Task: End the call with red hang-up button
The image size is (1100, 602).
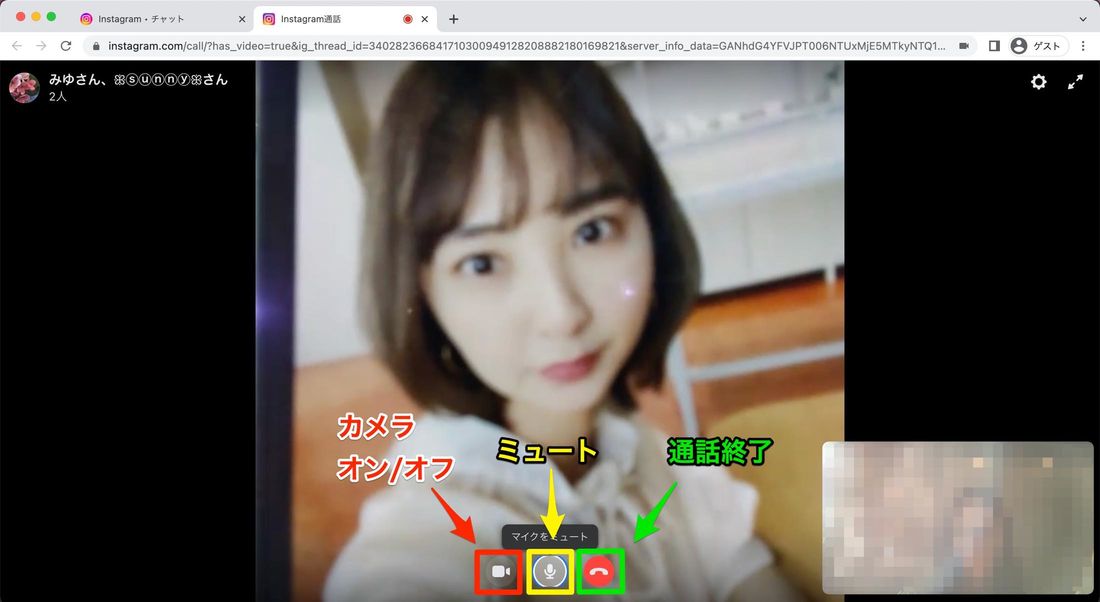Action: click(x=598, y=572)
